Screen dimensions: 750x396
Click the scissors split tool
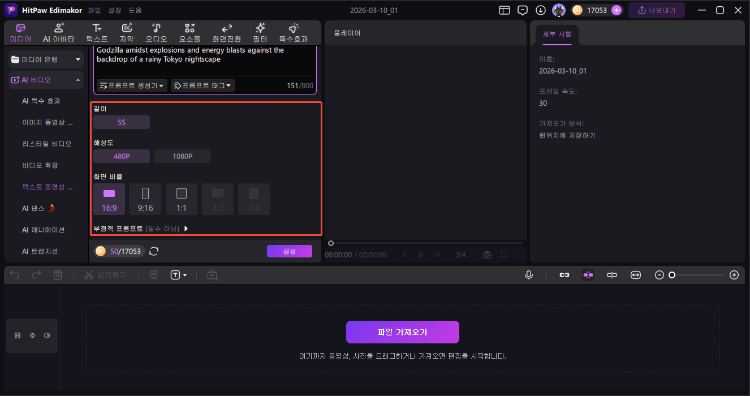[x=105, y=275]
